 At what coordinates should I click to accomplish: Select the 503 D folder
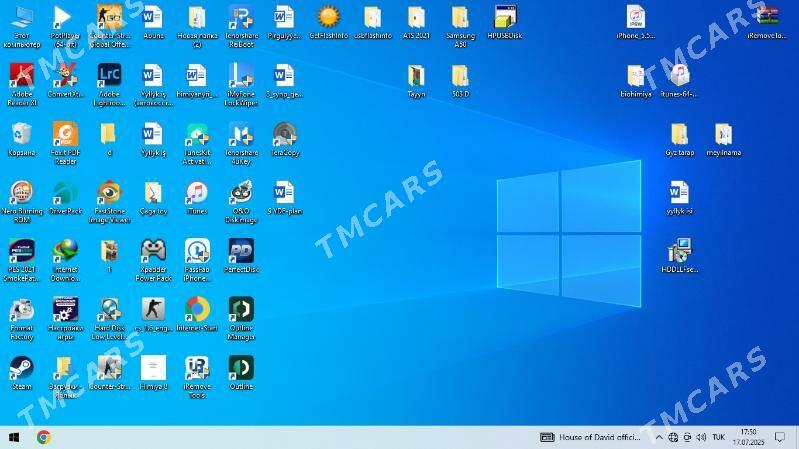click(460, 81)
